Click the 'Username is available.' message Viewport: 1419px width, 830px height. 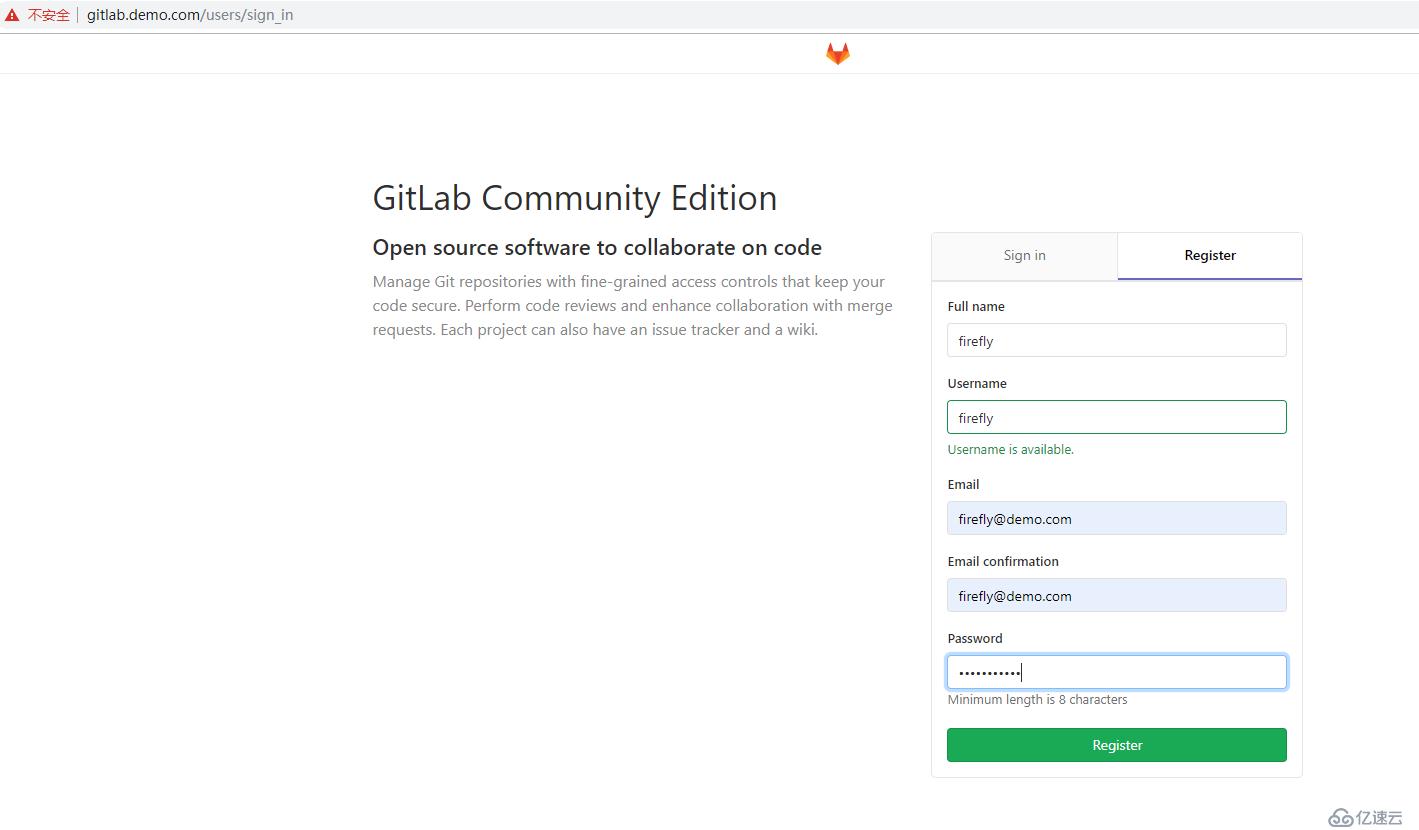[x=1010, y=450]
